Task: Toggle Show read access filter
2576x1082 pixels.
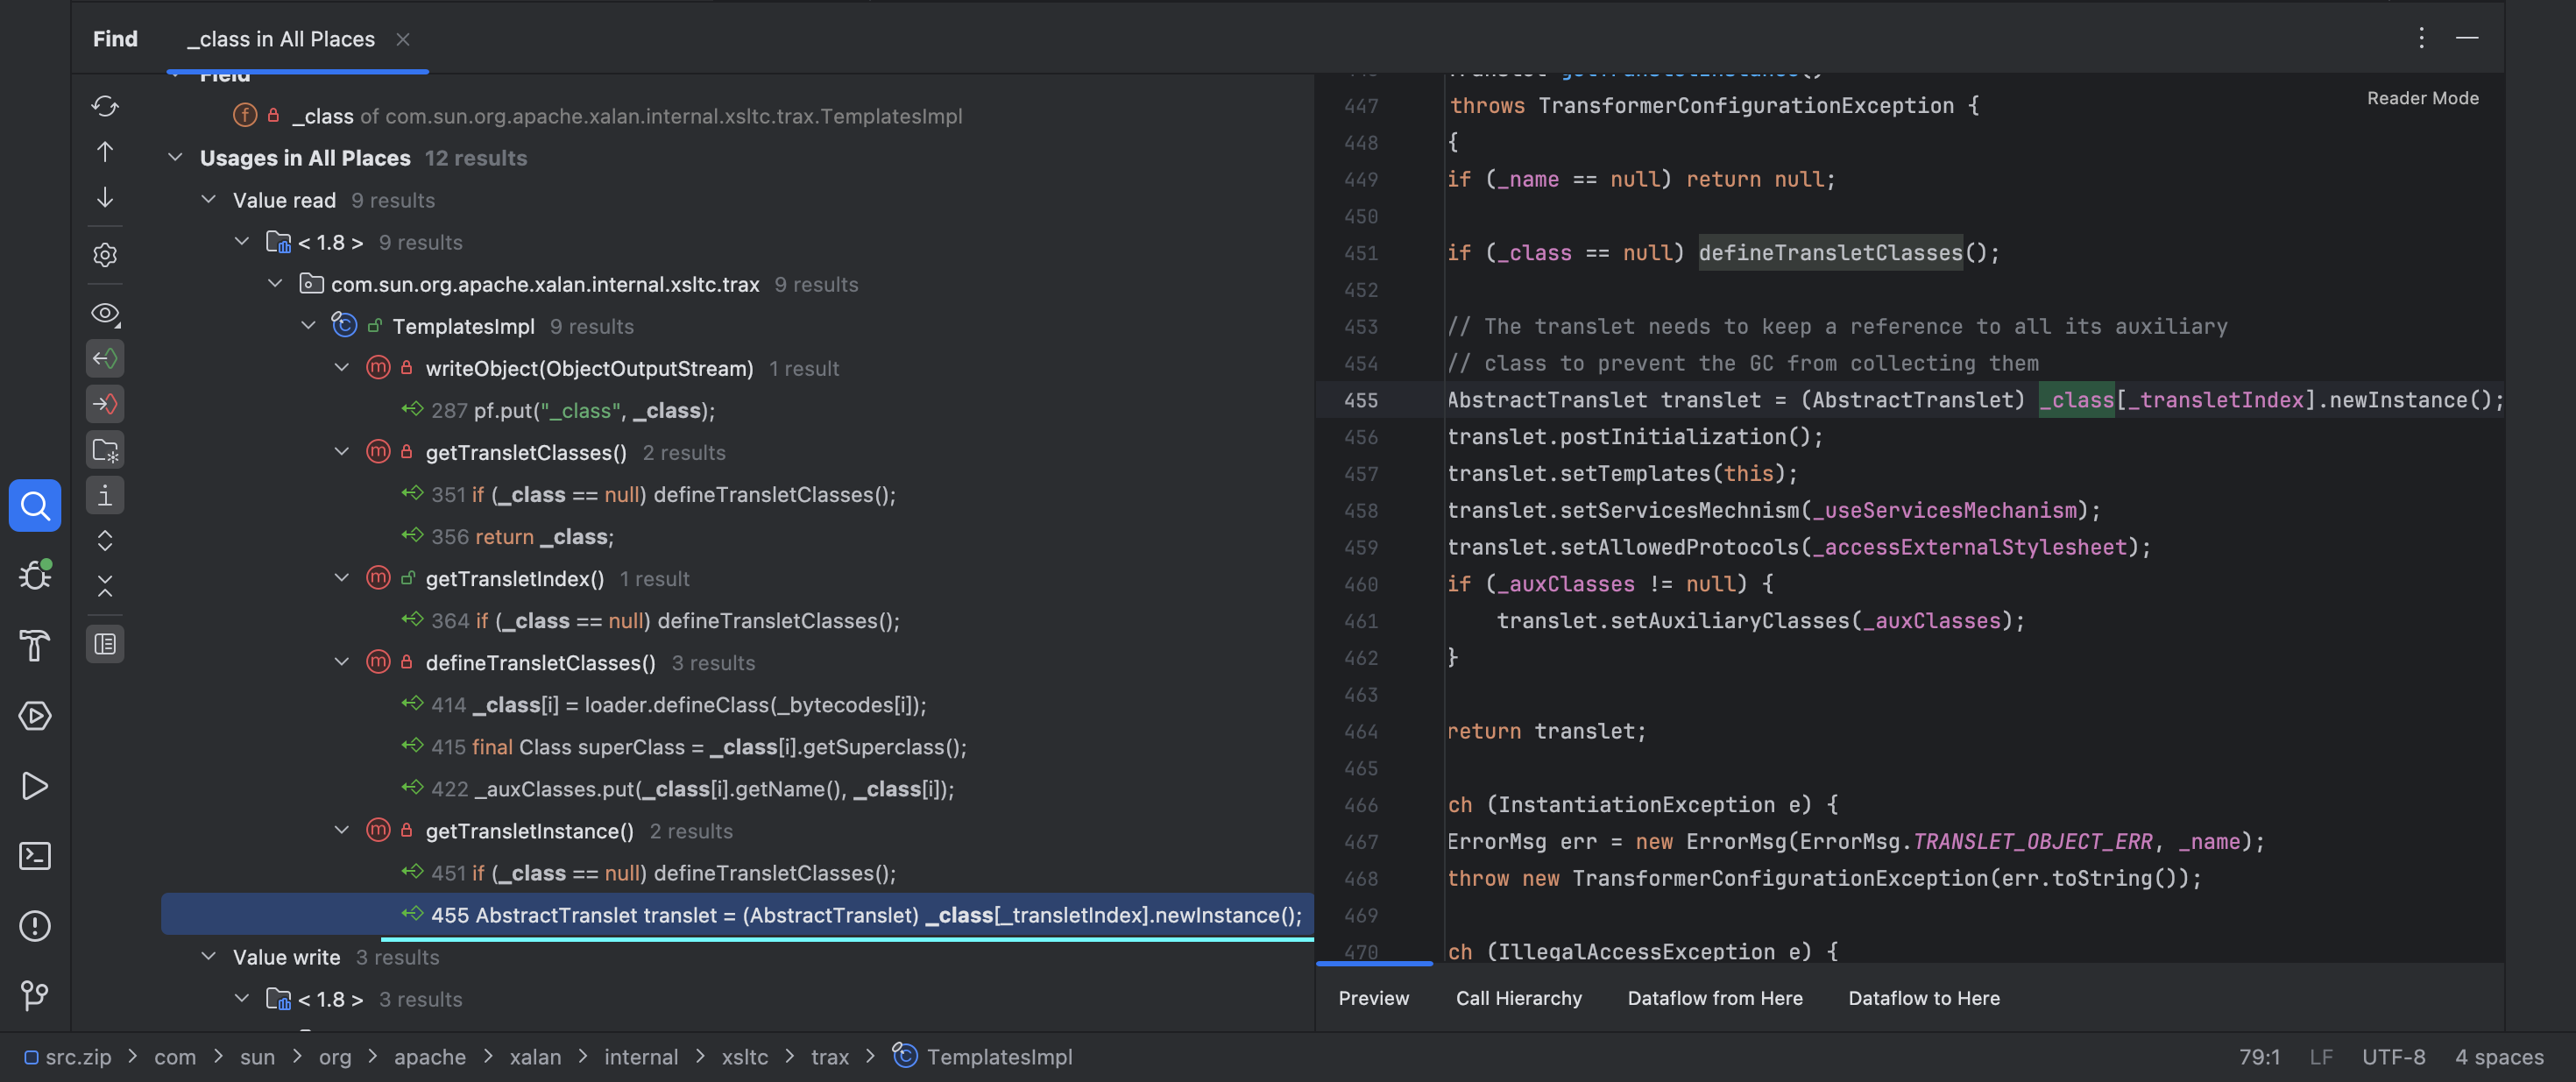Action: click(x=105, y=358)
